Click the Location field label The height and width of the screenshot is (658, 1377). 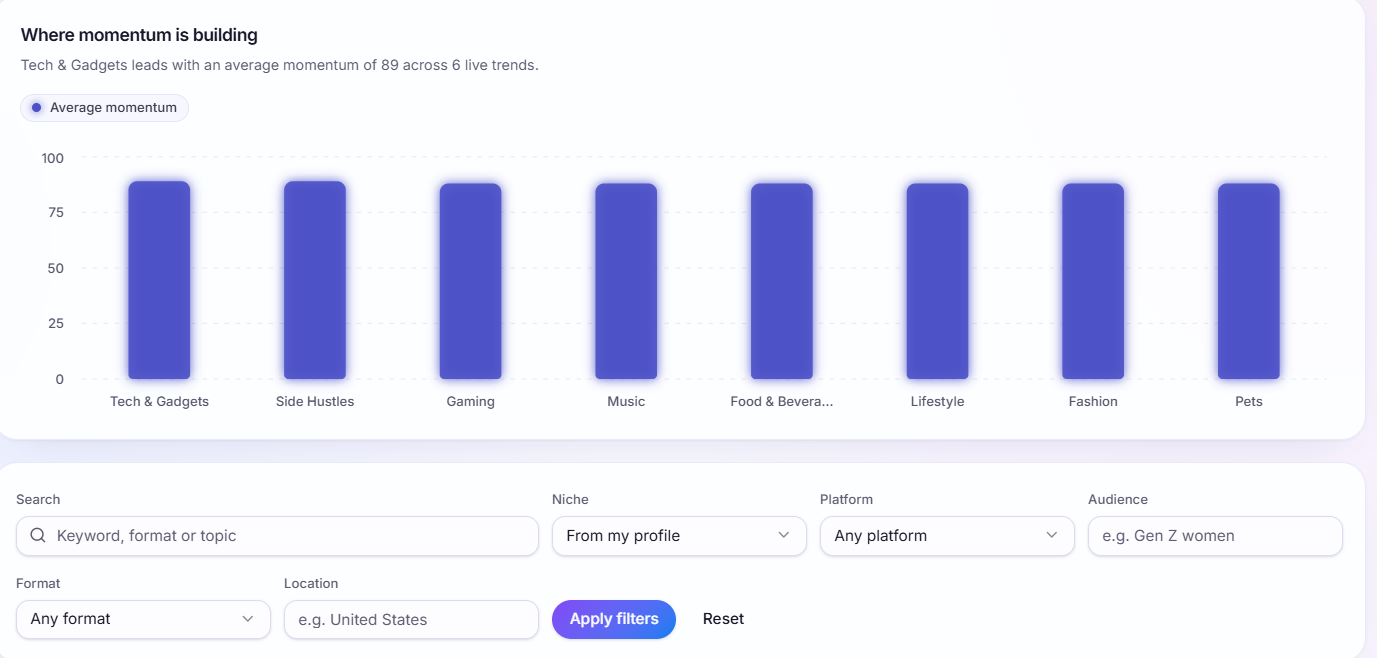click(x=311, y=584)
